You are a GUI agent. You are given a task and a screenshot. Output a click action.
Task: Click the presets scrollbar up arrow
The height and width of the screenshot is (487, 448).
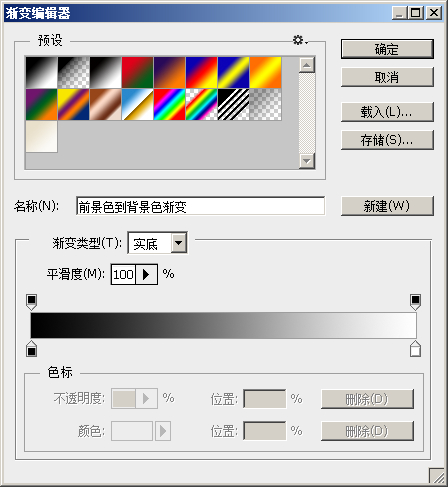(x=307, y=65)
